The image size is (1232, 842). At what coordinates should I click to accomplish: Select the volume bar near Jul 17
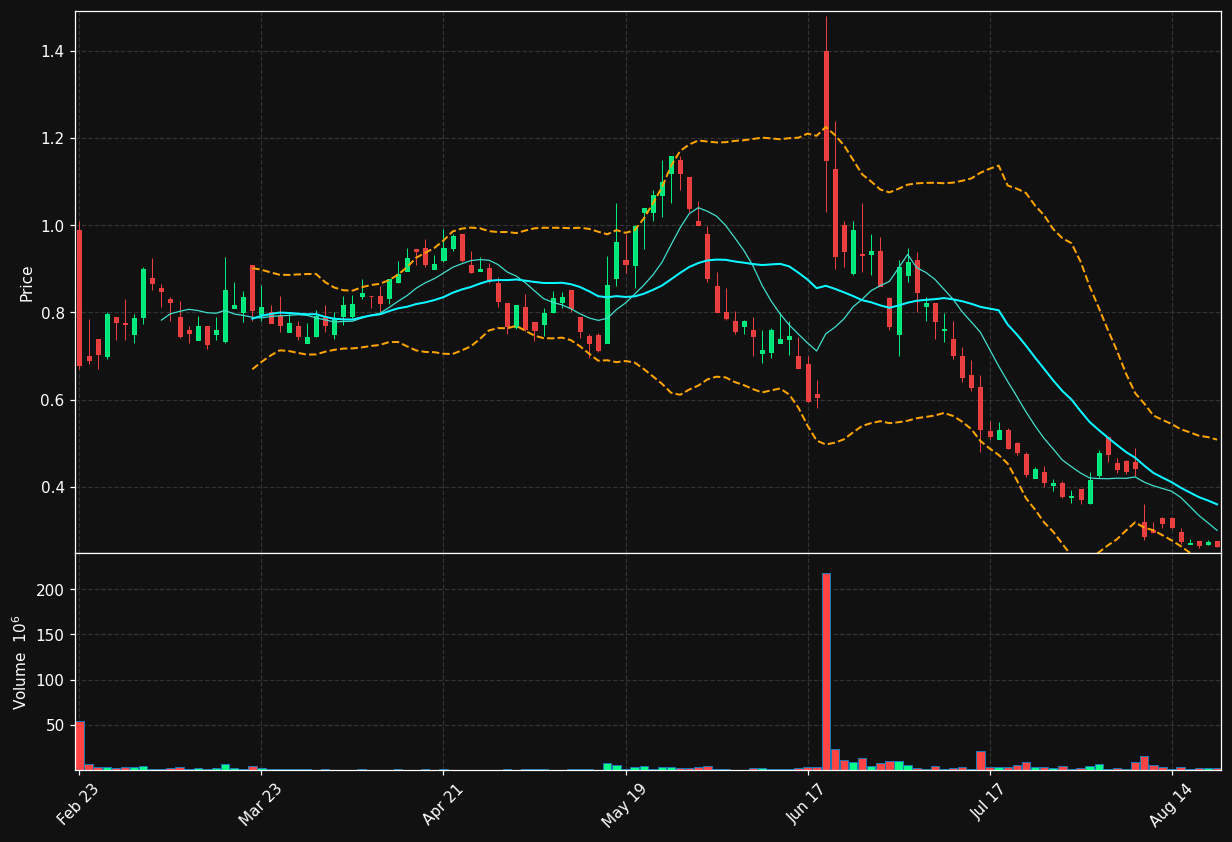pyautogui.click(x=981, y=761)
